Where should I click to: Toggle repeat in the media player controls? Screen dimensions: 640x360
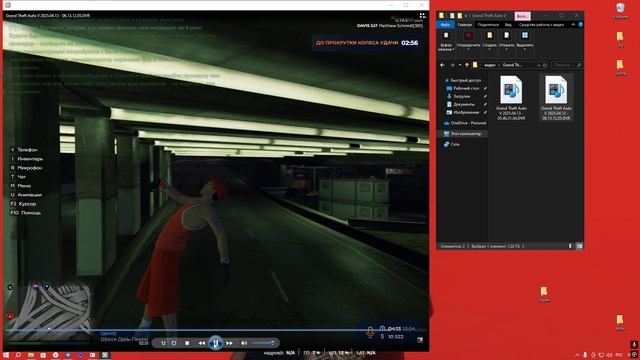174,343
